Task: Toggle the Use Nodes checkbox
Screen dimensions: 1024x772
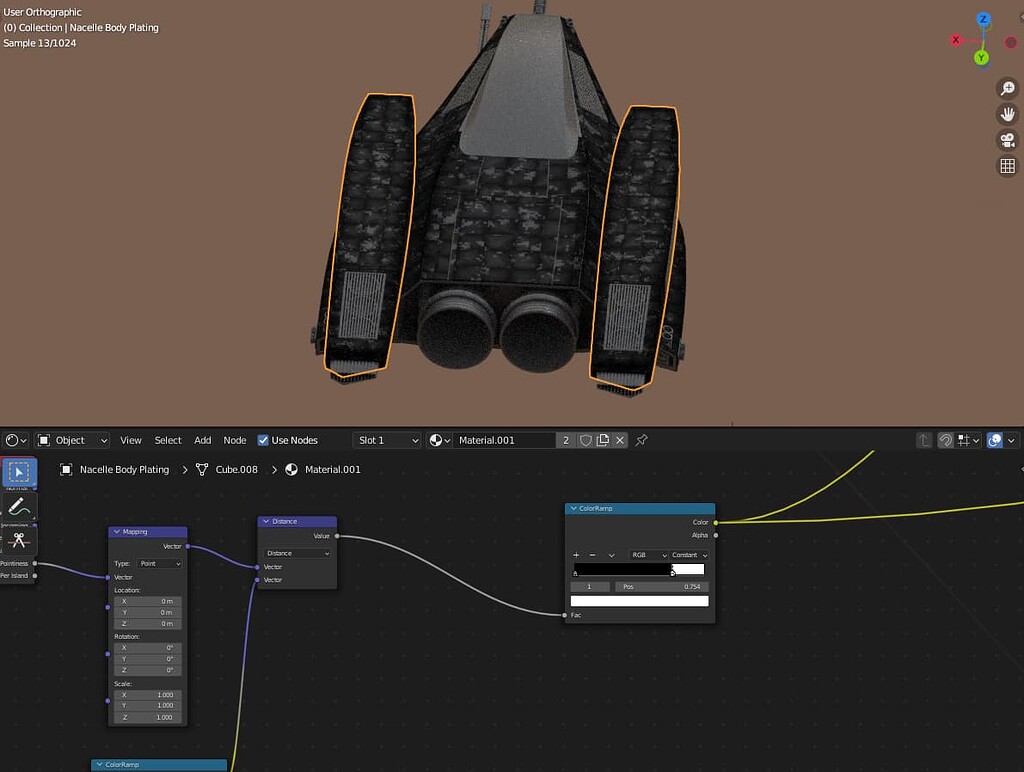Action: (x=262, y=440)
